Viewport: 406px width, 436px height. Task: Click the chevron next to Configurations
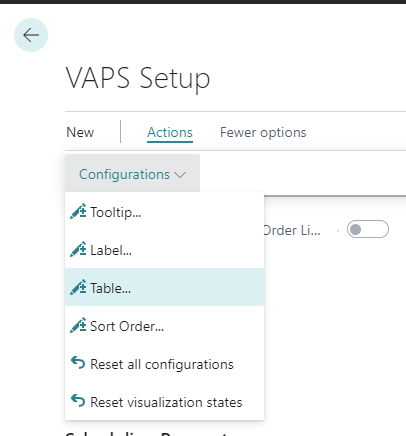click(180, 175)
